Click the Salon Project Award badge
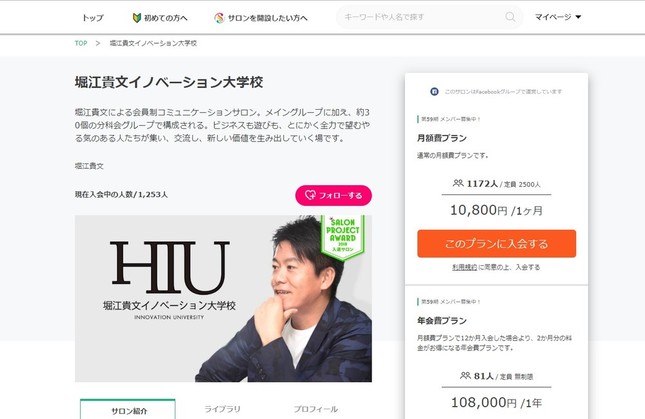This screenshot has height=419, width=645. click(x=342, y=237)
